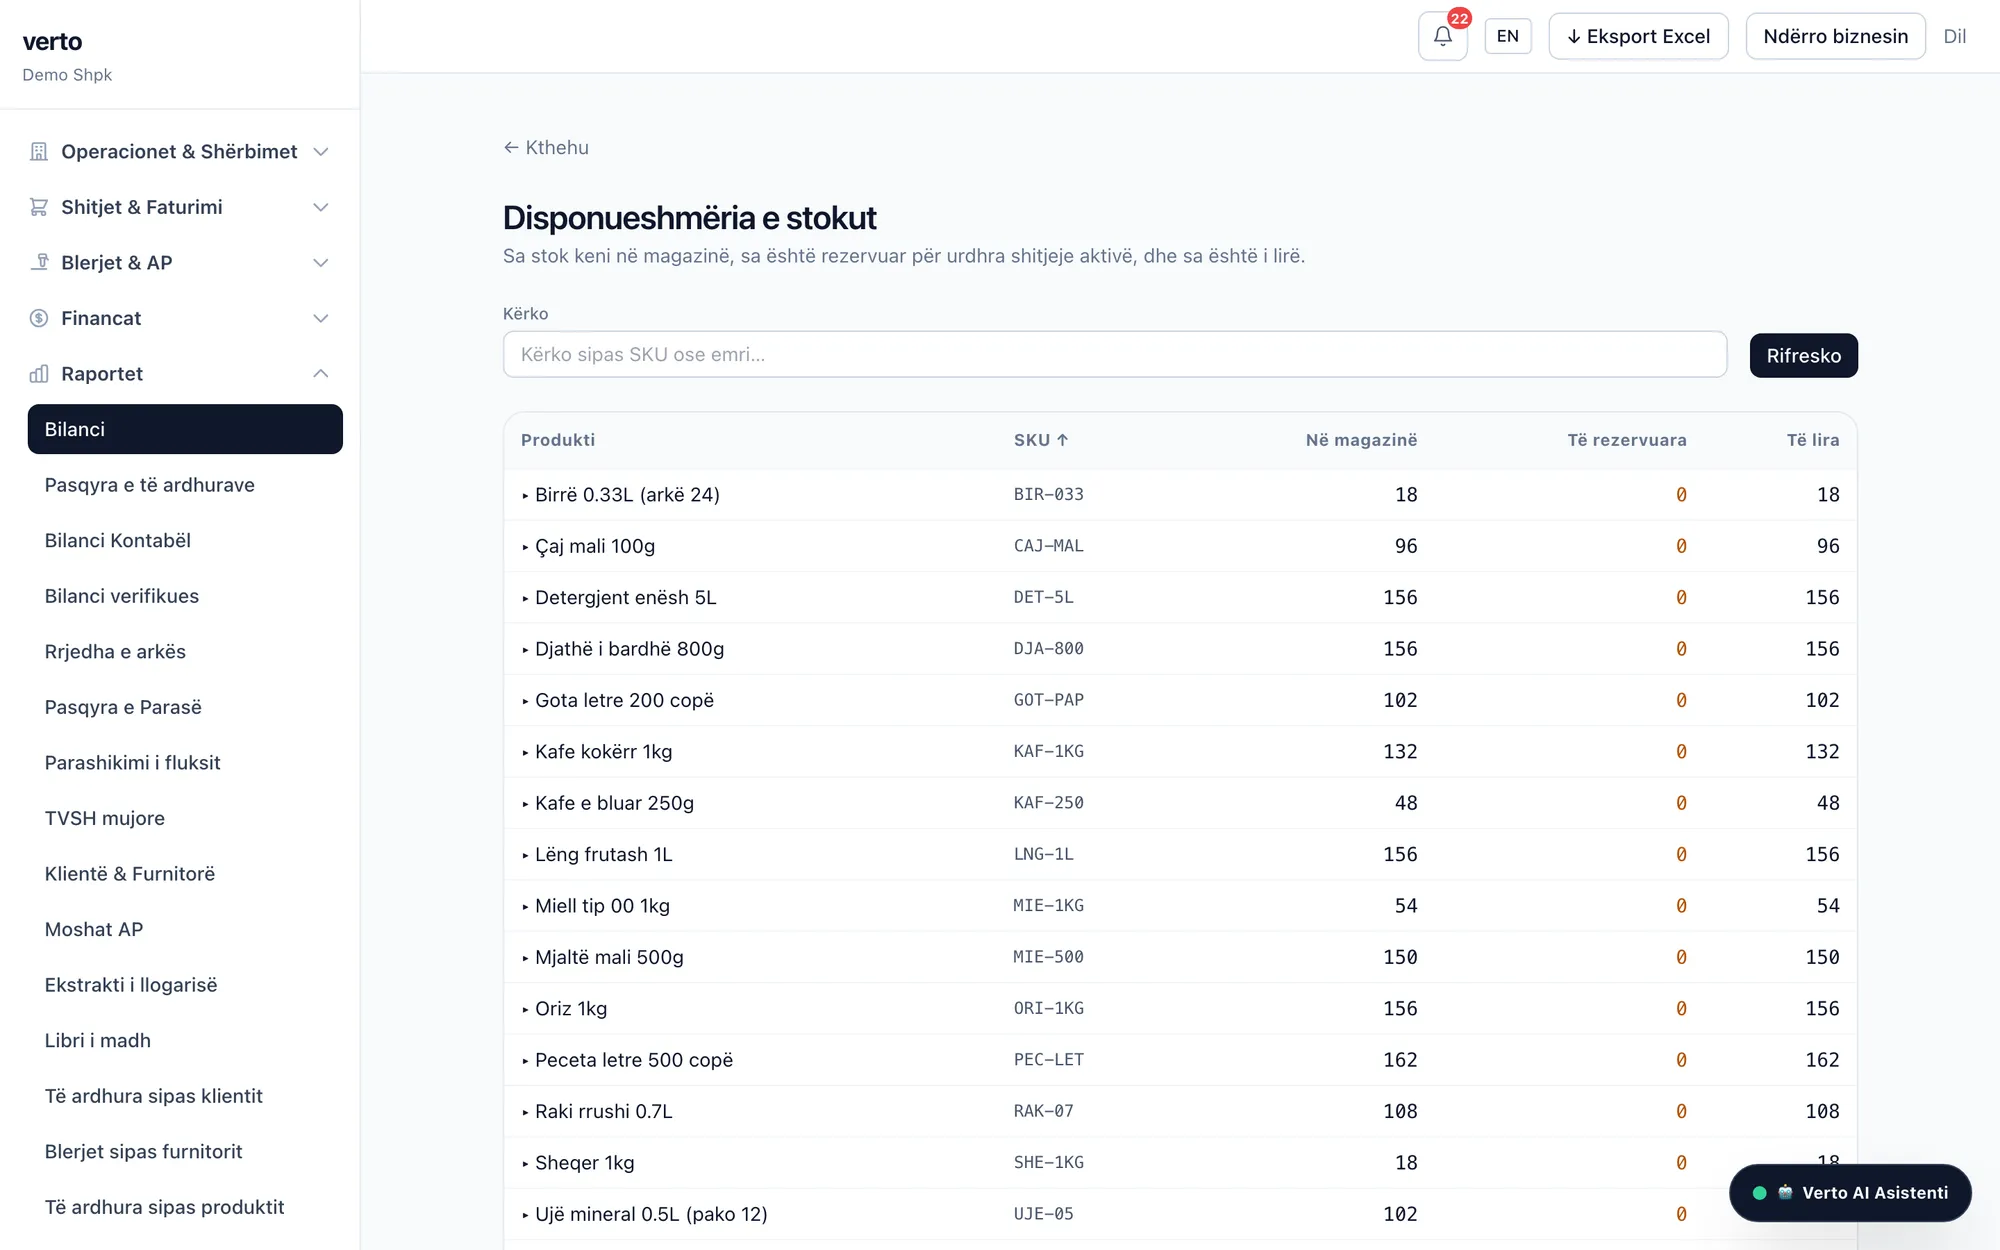Click the SKU search input field
The image size is (2000, 1250).
tap(1115, 355)
